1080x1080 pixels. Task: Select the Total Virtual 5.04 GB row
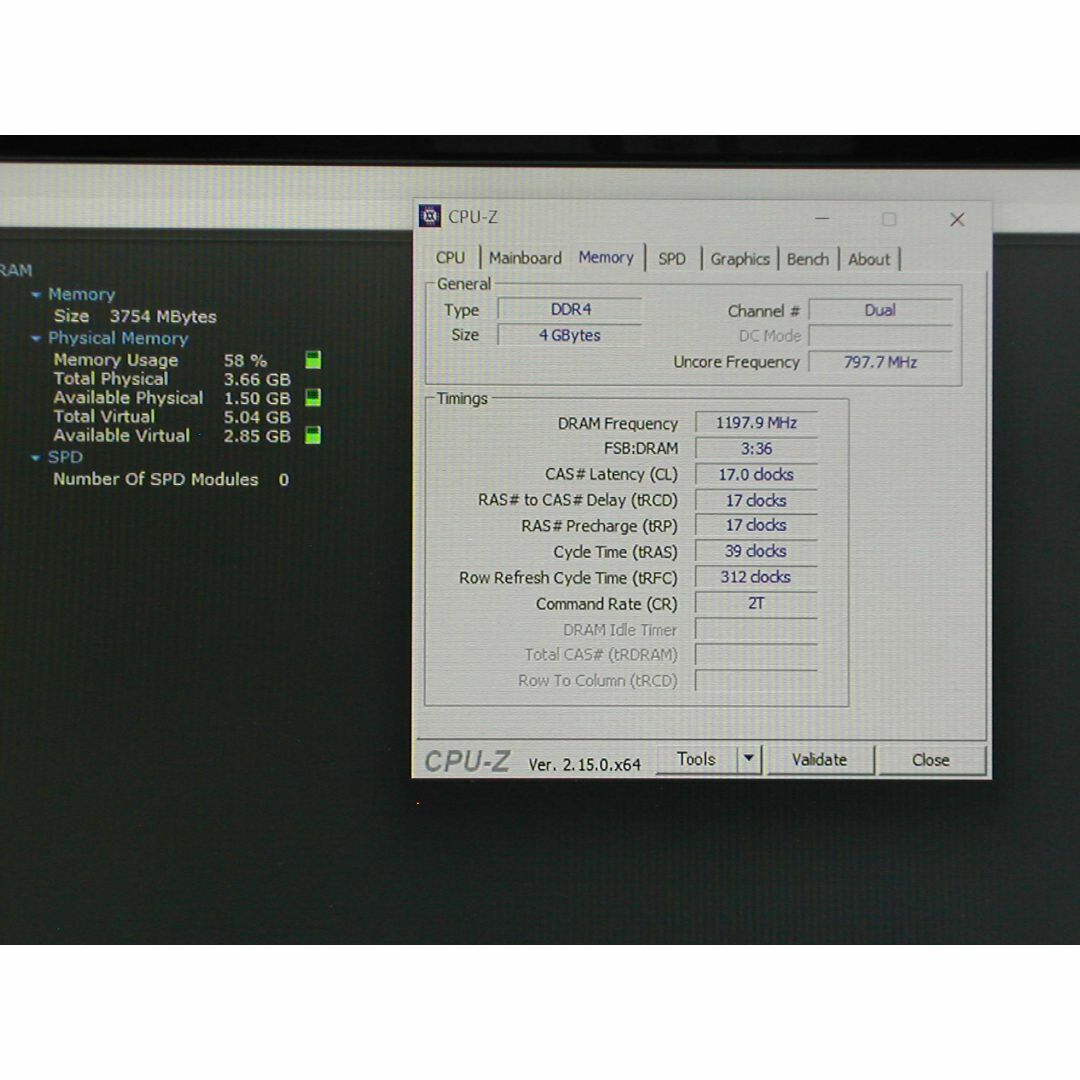(x=172, y=417)
